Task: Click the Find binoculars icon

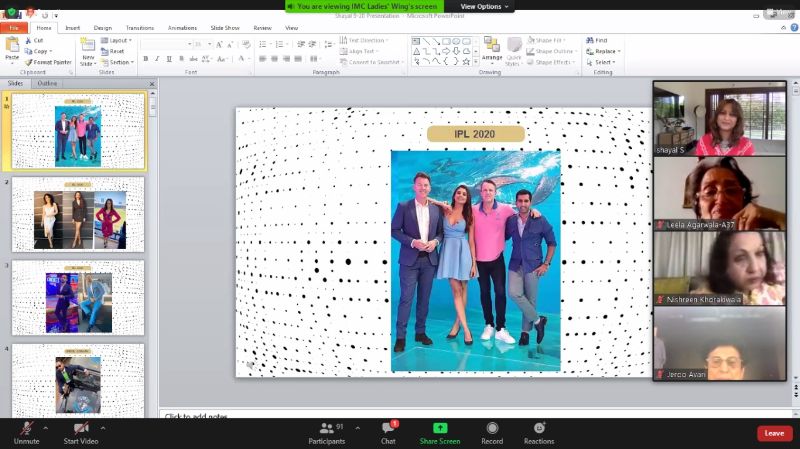Action: [590, 40]
